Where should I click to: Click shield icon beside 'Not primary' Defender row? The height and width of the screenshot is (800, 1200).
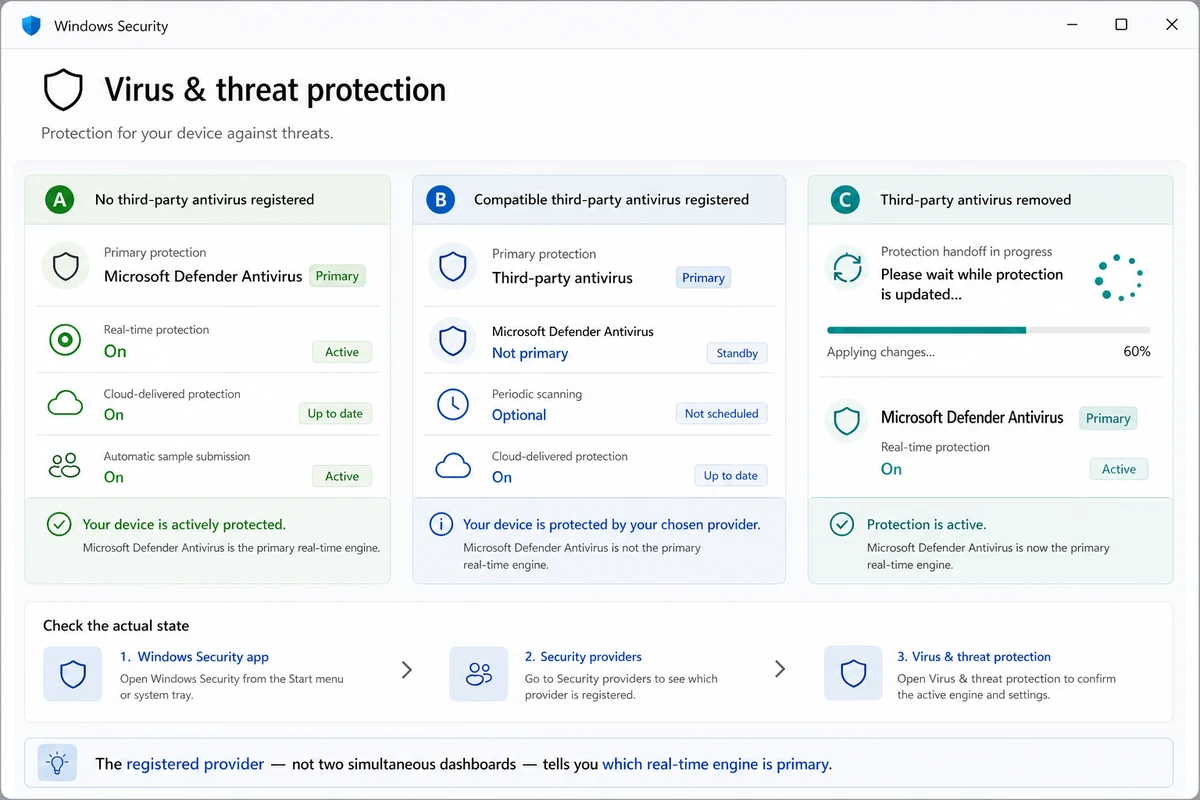click(x=453, y=340)
